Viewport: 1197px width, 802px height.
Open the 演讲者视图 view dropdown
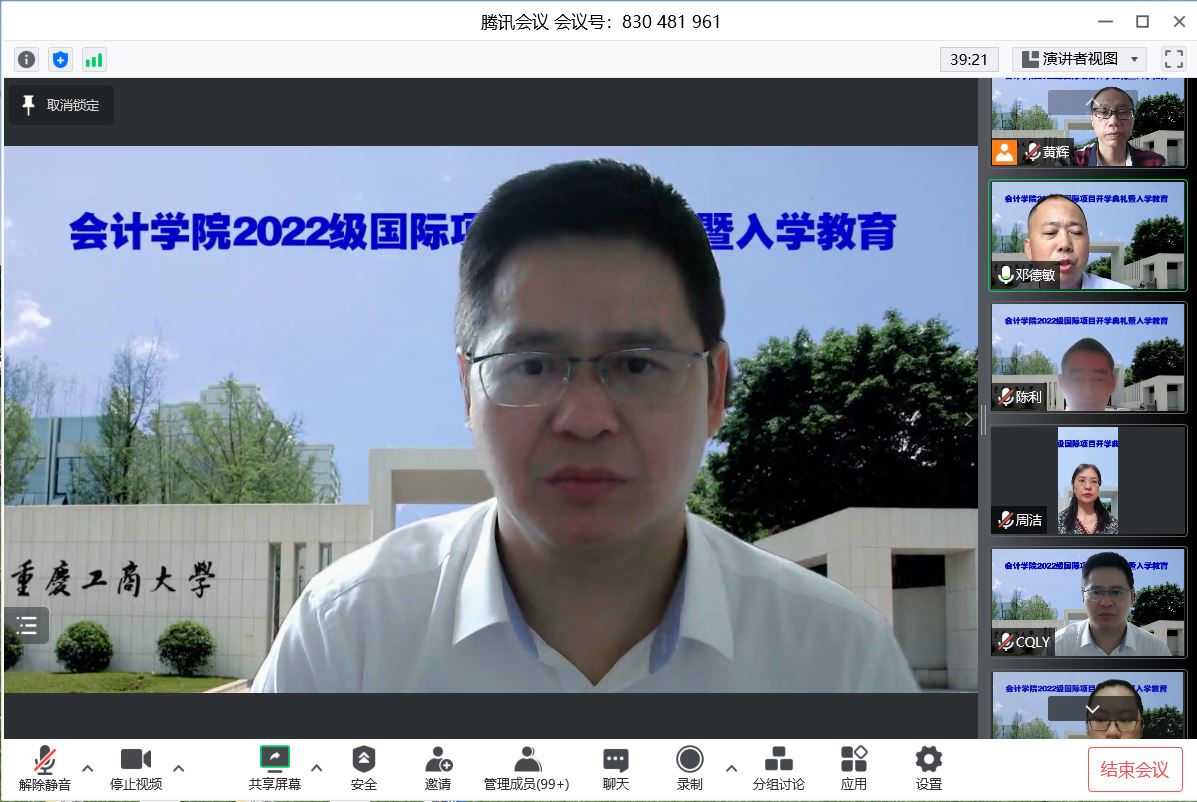(1079, 59)
